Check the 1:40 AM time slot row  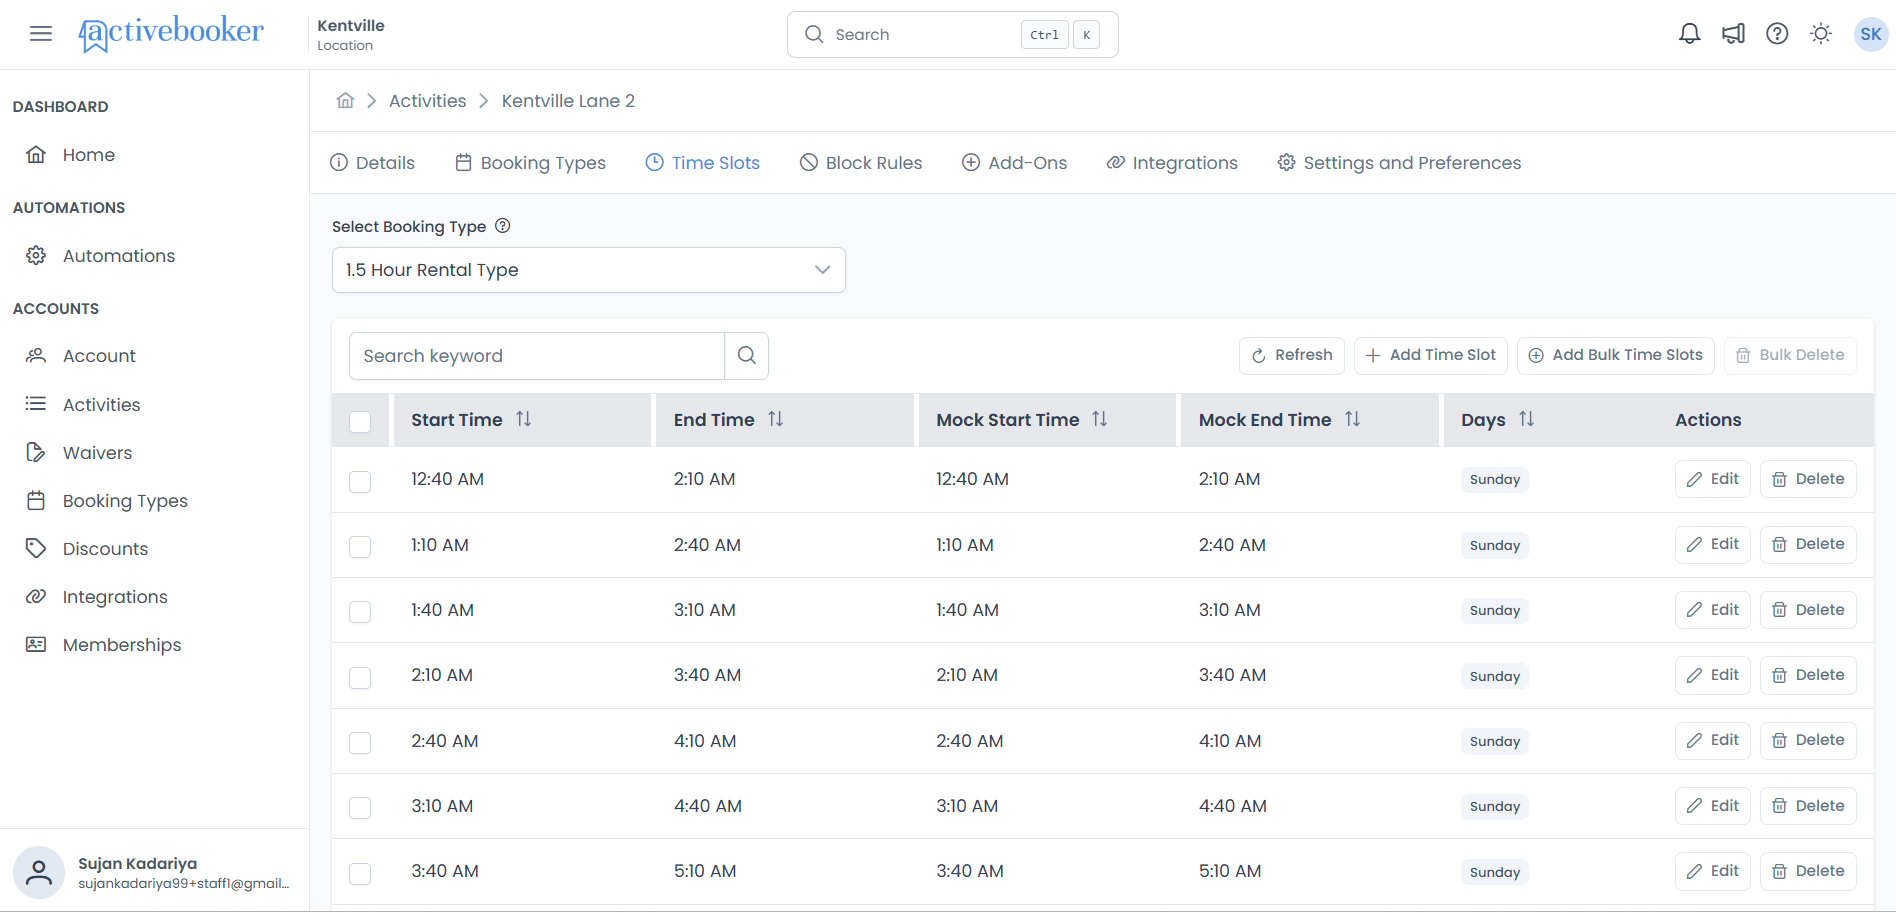click(360, 612)
